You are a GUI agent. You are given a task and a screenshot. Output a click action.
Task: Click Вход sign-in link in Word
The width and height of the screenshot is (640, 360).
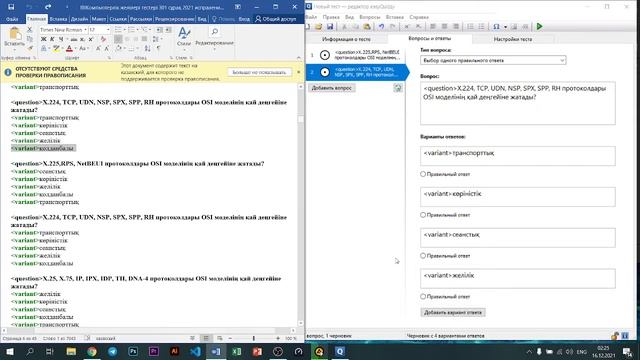(x=244, y=19)
